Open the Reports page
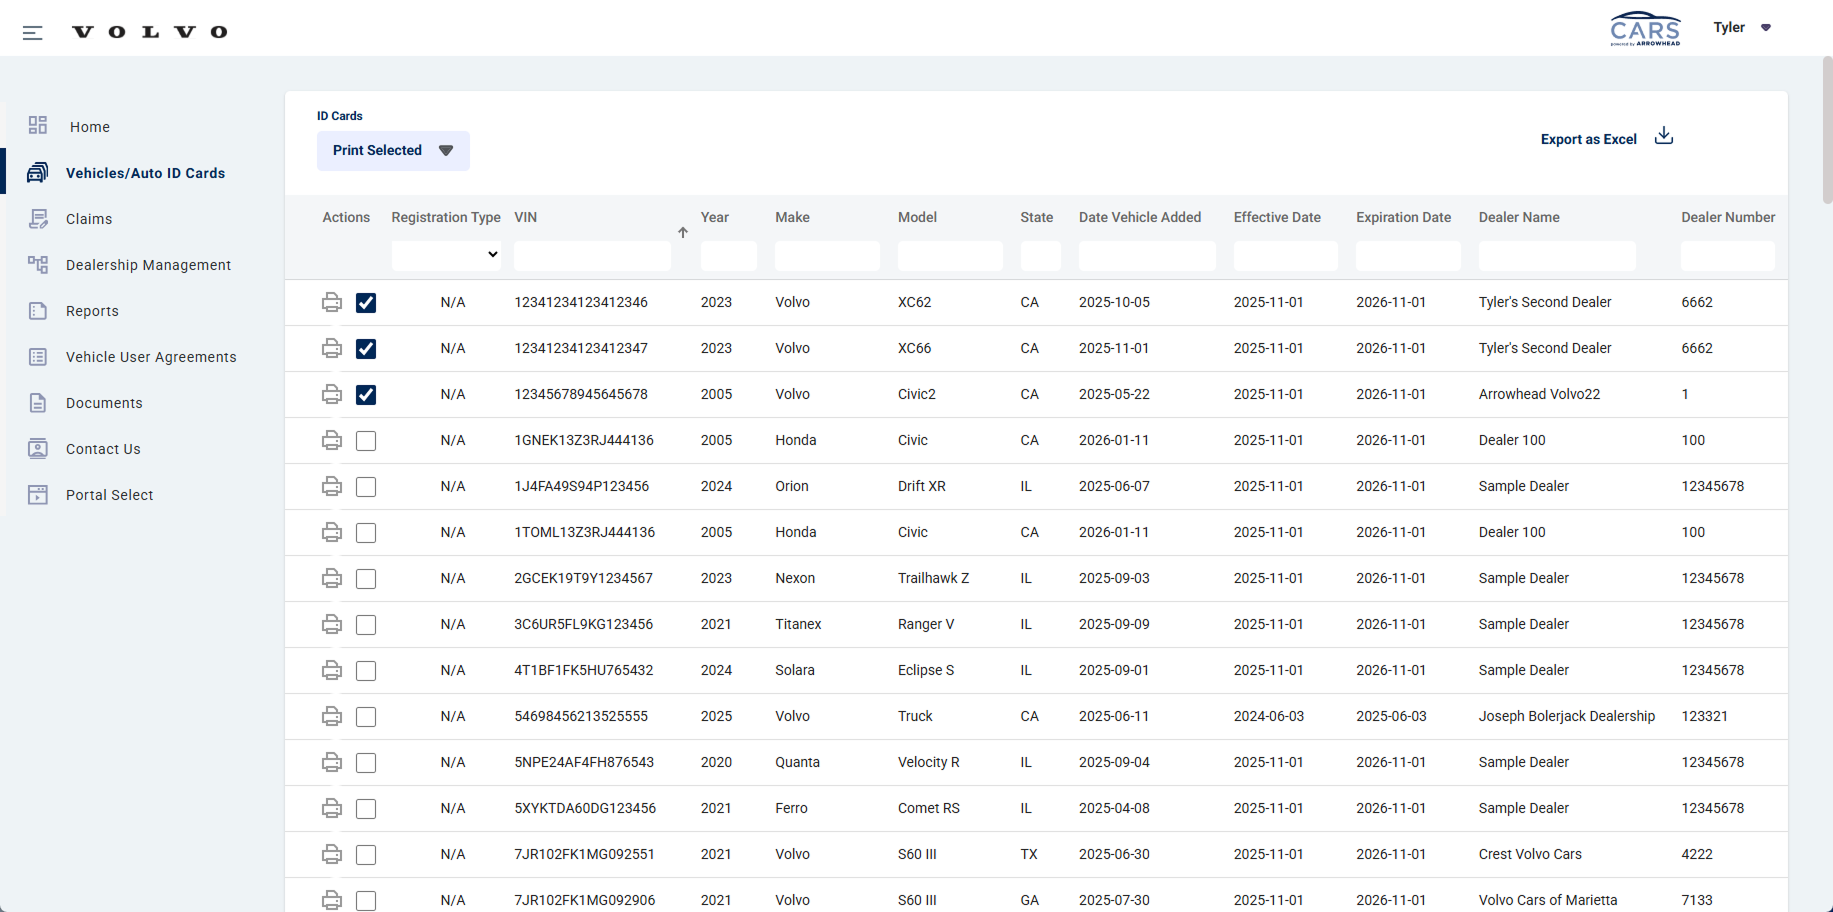Viewport: 1833px width, 912px height. click(x=92, y=311)
